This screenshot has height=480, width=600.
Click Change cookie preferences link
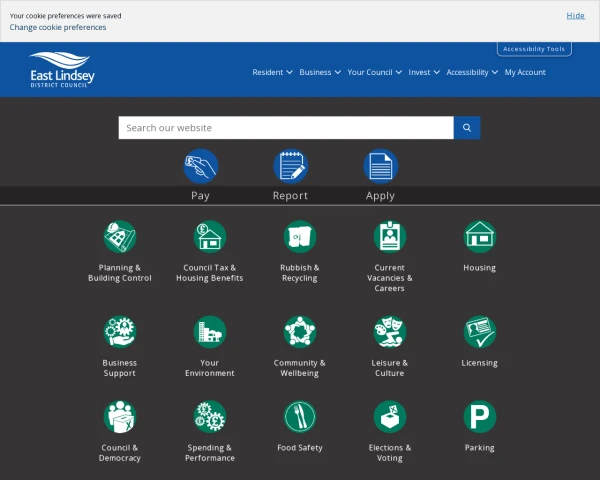click(58, 28)
